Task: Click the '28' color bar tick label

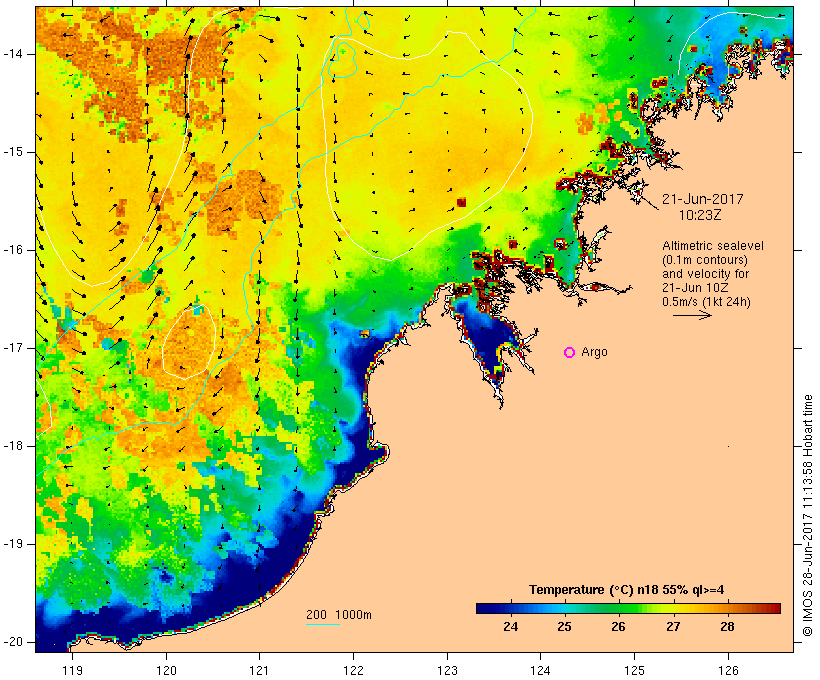Action: coord(727,627)
